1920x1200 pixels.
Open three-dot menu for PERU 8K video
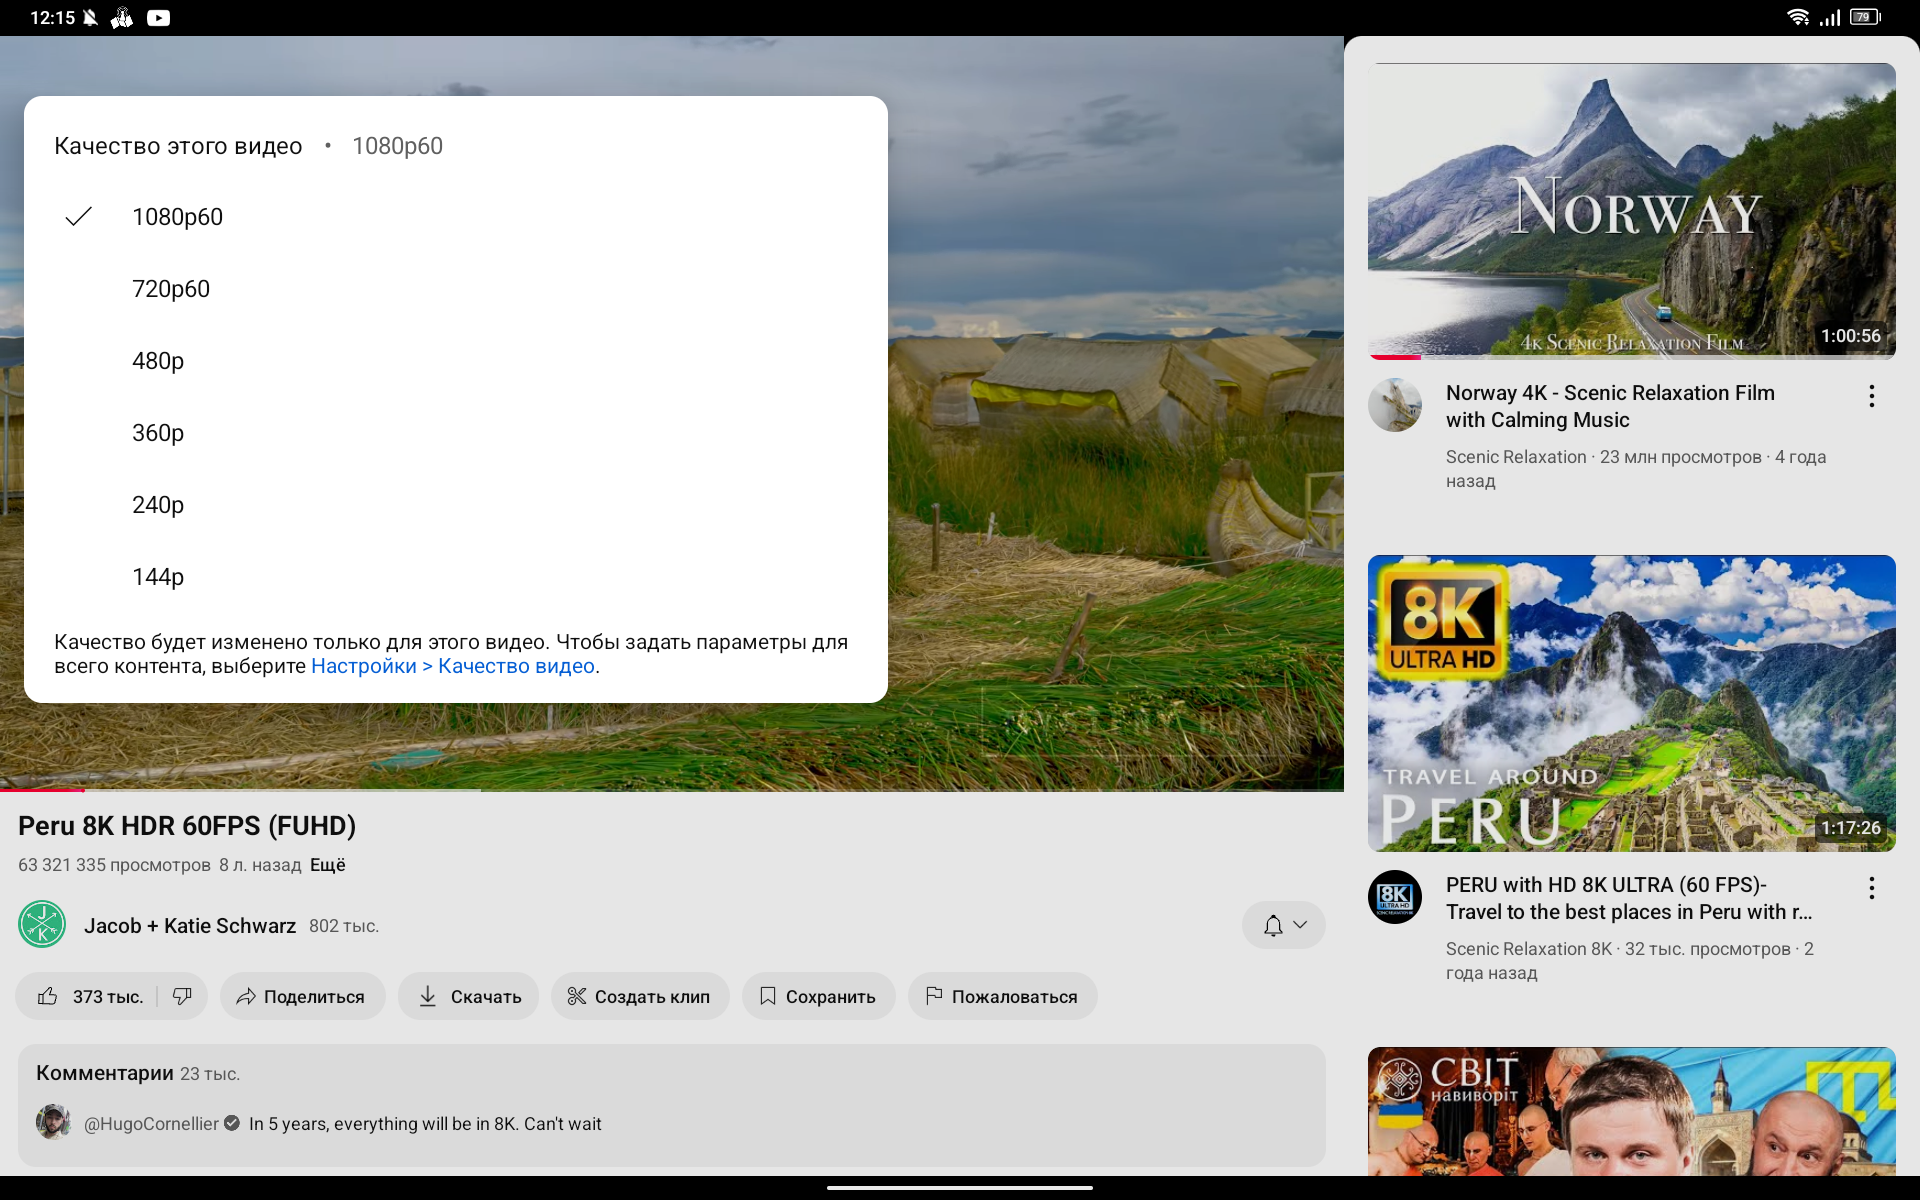1871,888
